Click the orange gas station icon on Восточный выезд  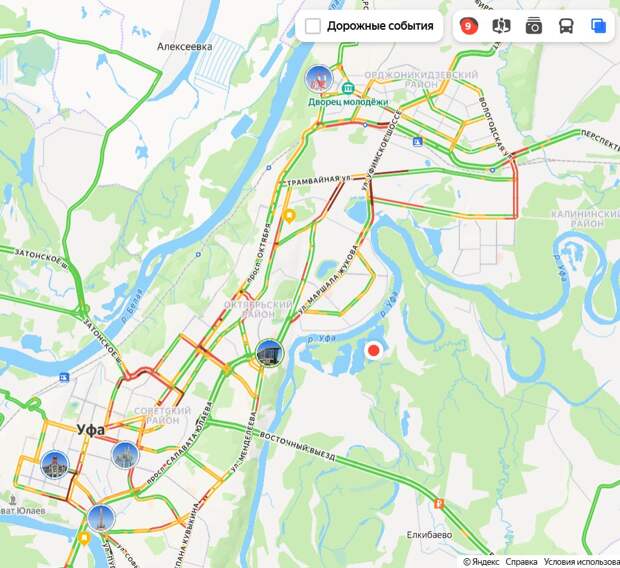click(439, 504)
